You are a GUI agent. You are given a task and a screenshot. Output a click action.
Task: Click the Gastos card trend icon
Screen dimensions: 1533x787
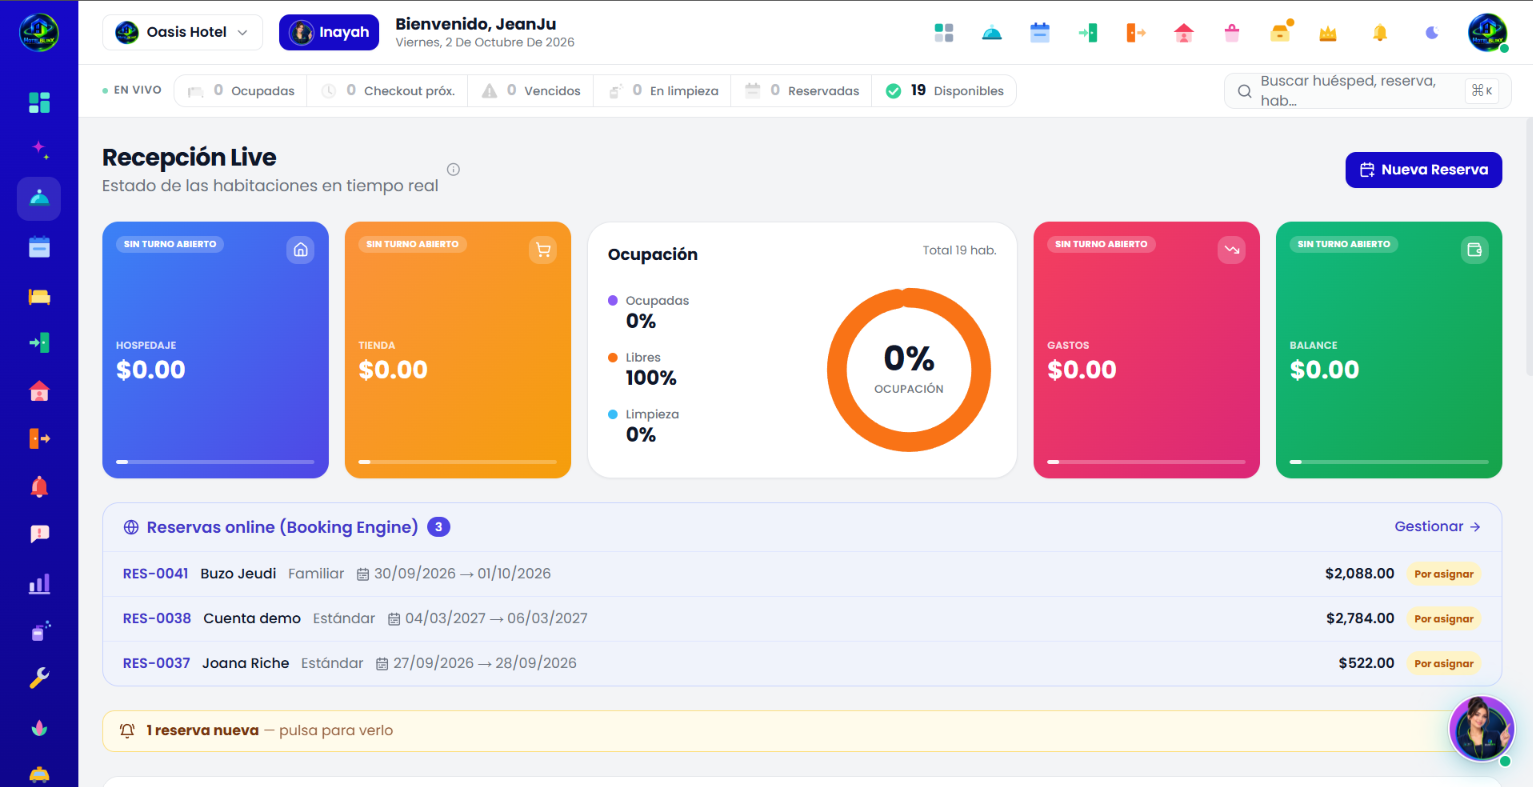tap(1232, 250)
